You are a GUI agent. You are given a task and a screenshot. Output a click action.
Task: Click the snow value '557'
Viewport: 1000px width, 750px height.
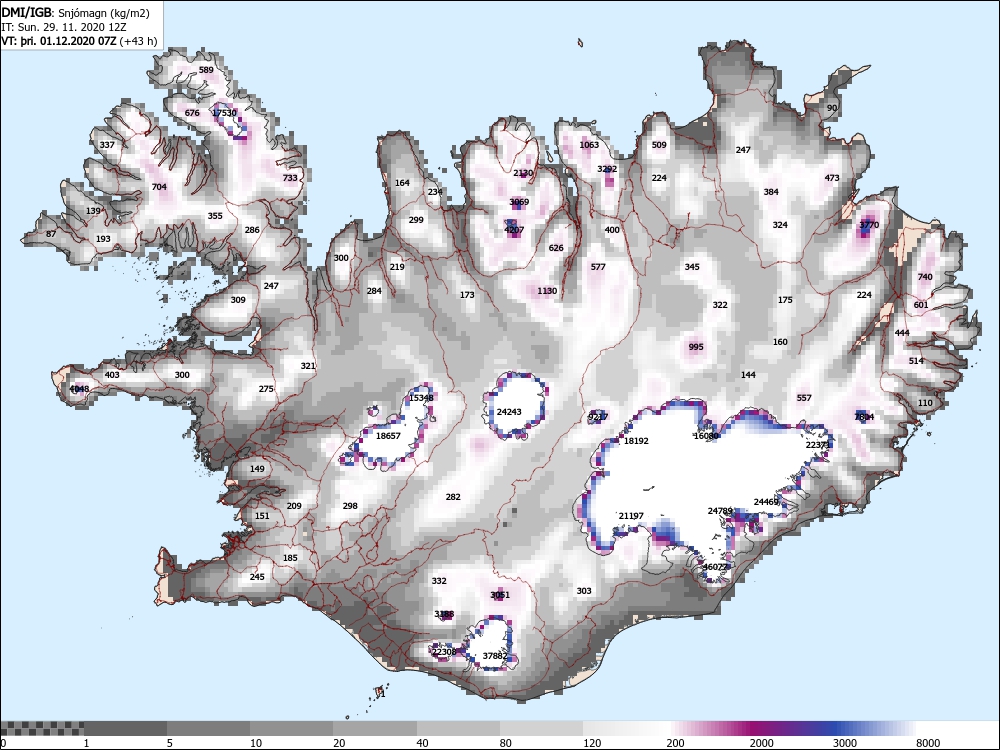(x=804, y=398)
